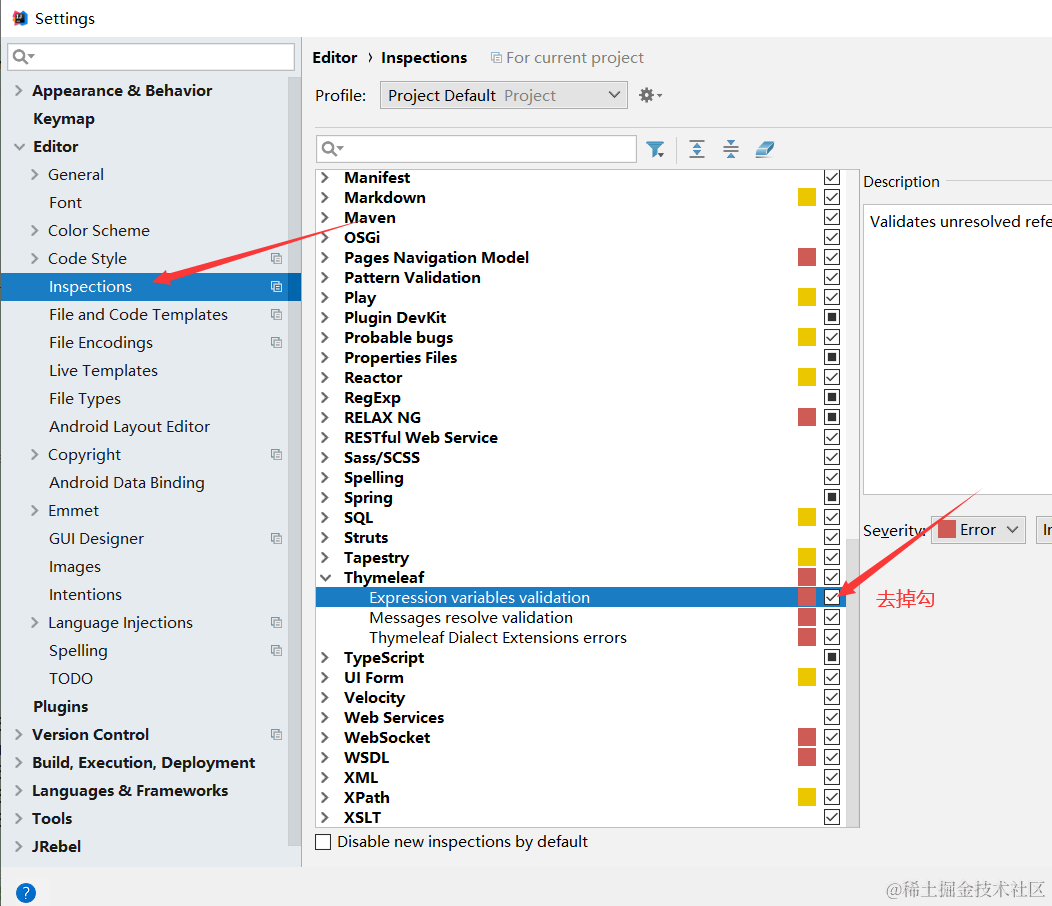Toggle the TypeScript inspections checkbox
This screenshot has height=906, width=1052.
tap(832, 657)
